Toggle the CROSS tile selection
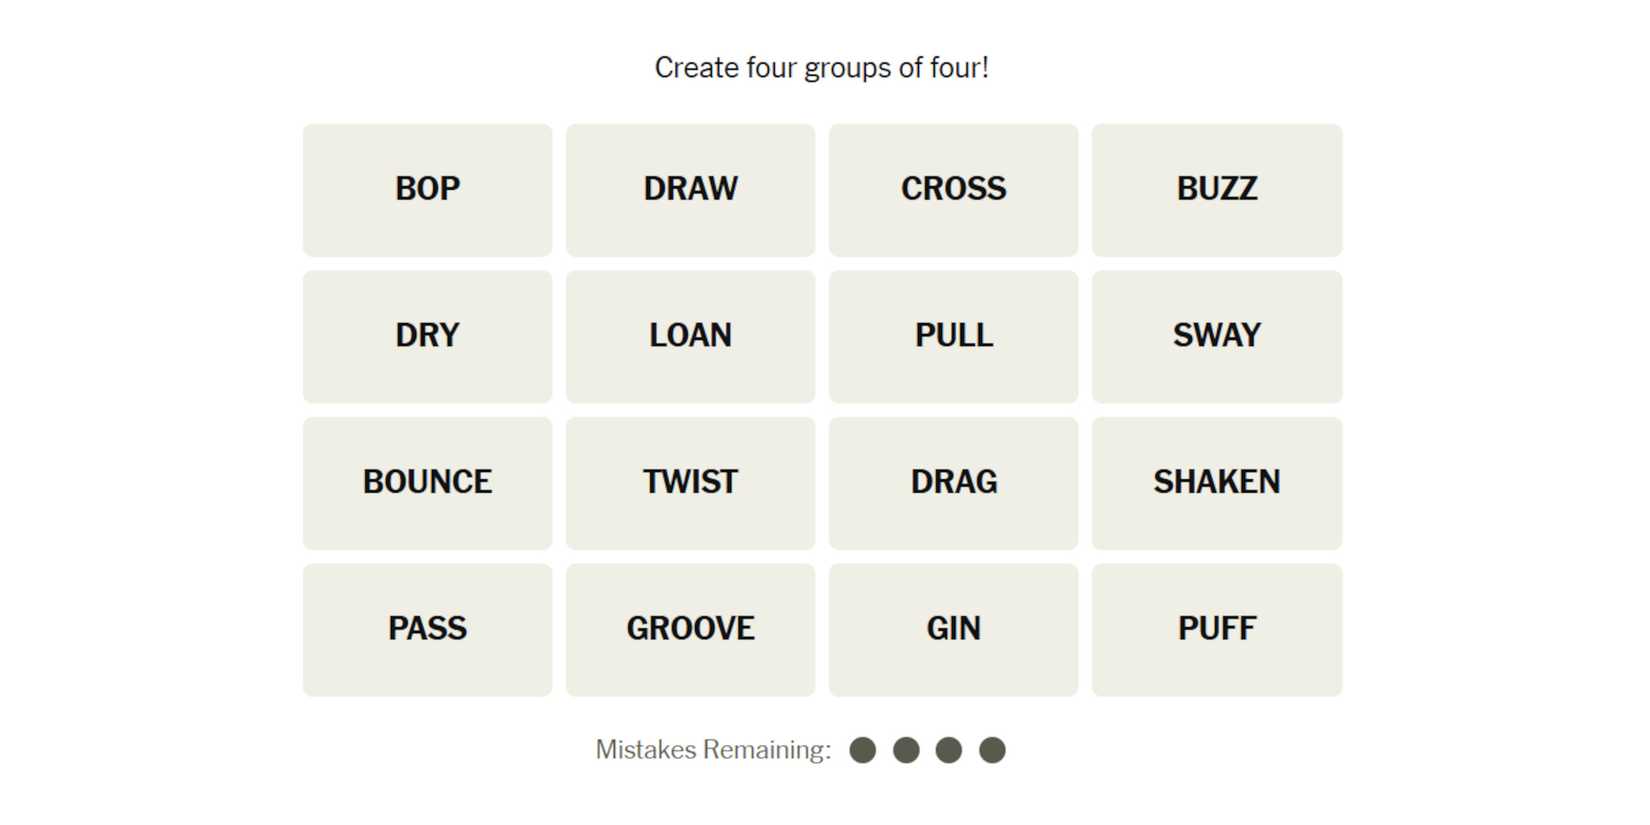 [953, 190]
